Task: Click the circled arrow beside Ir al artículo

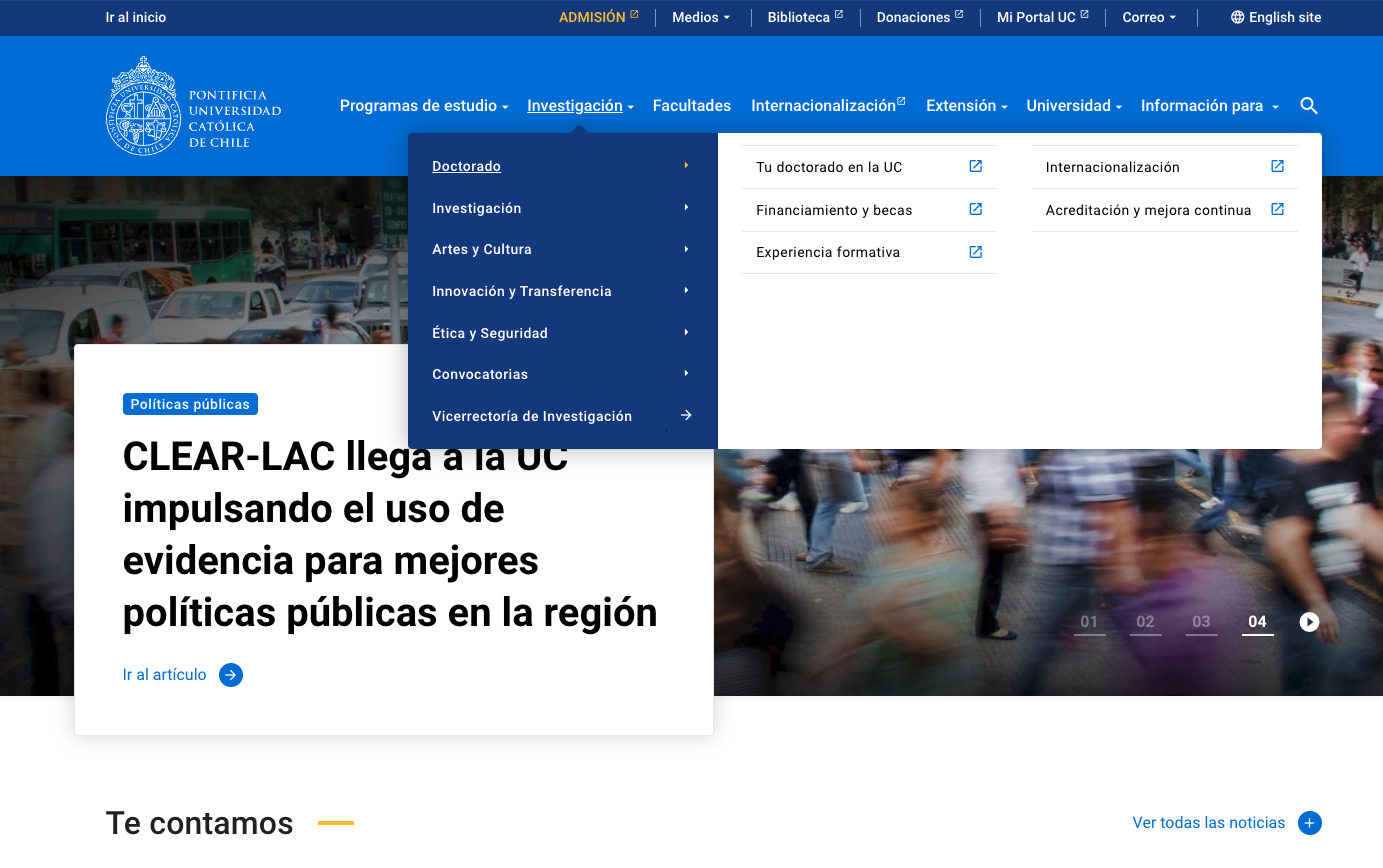Action: pos(231,675)
